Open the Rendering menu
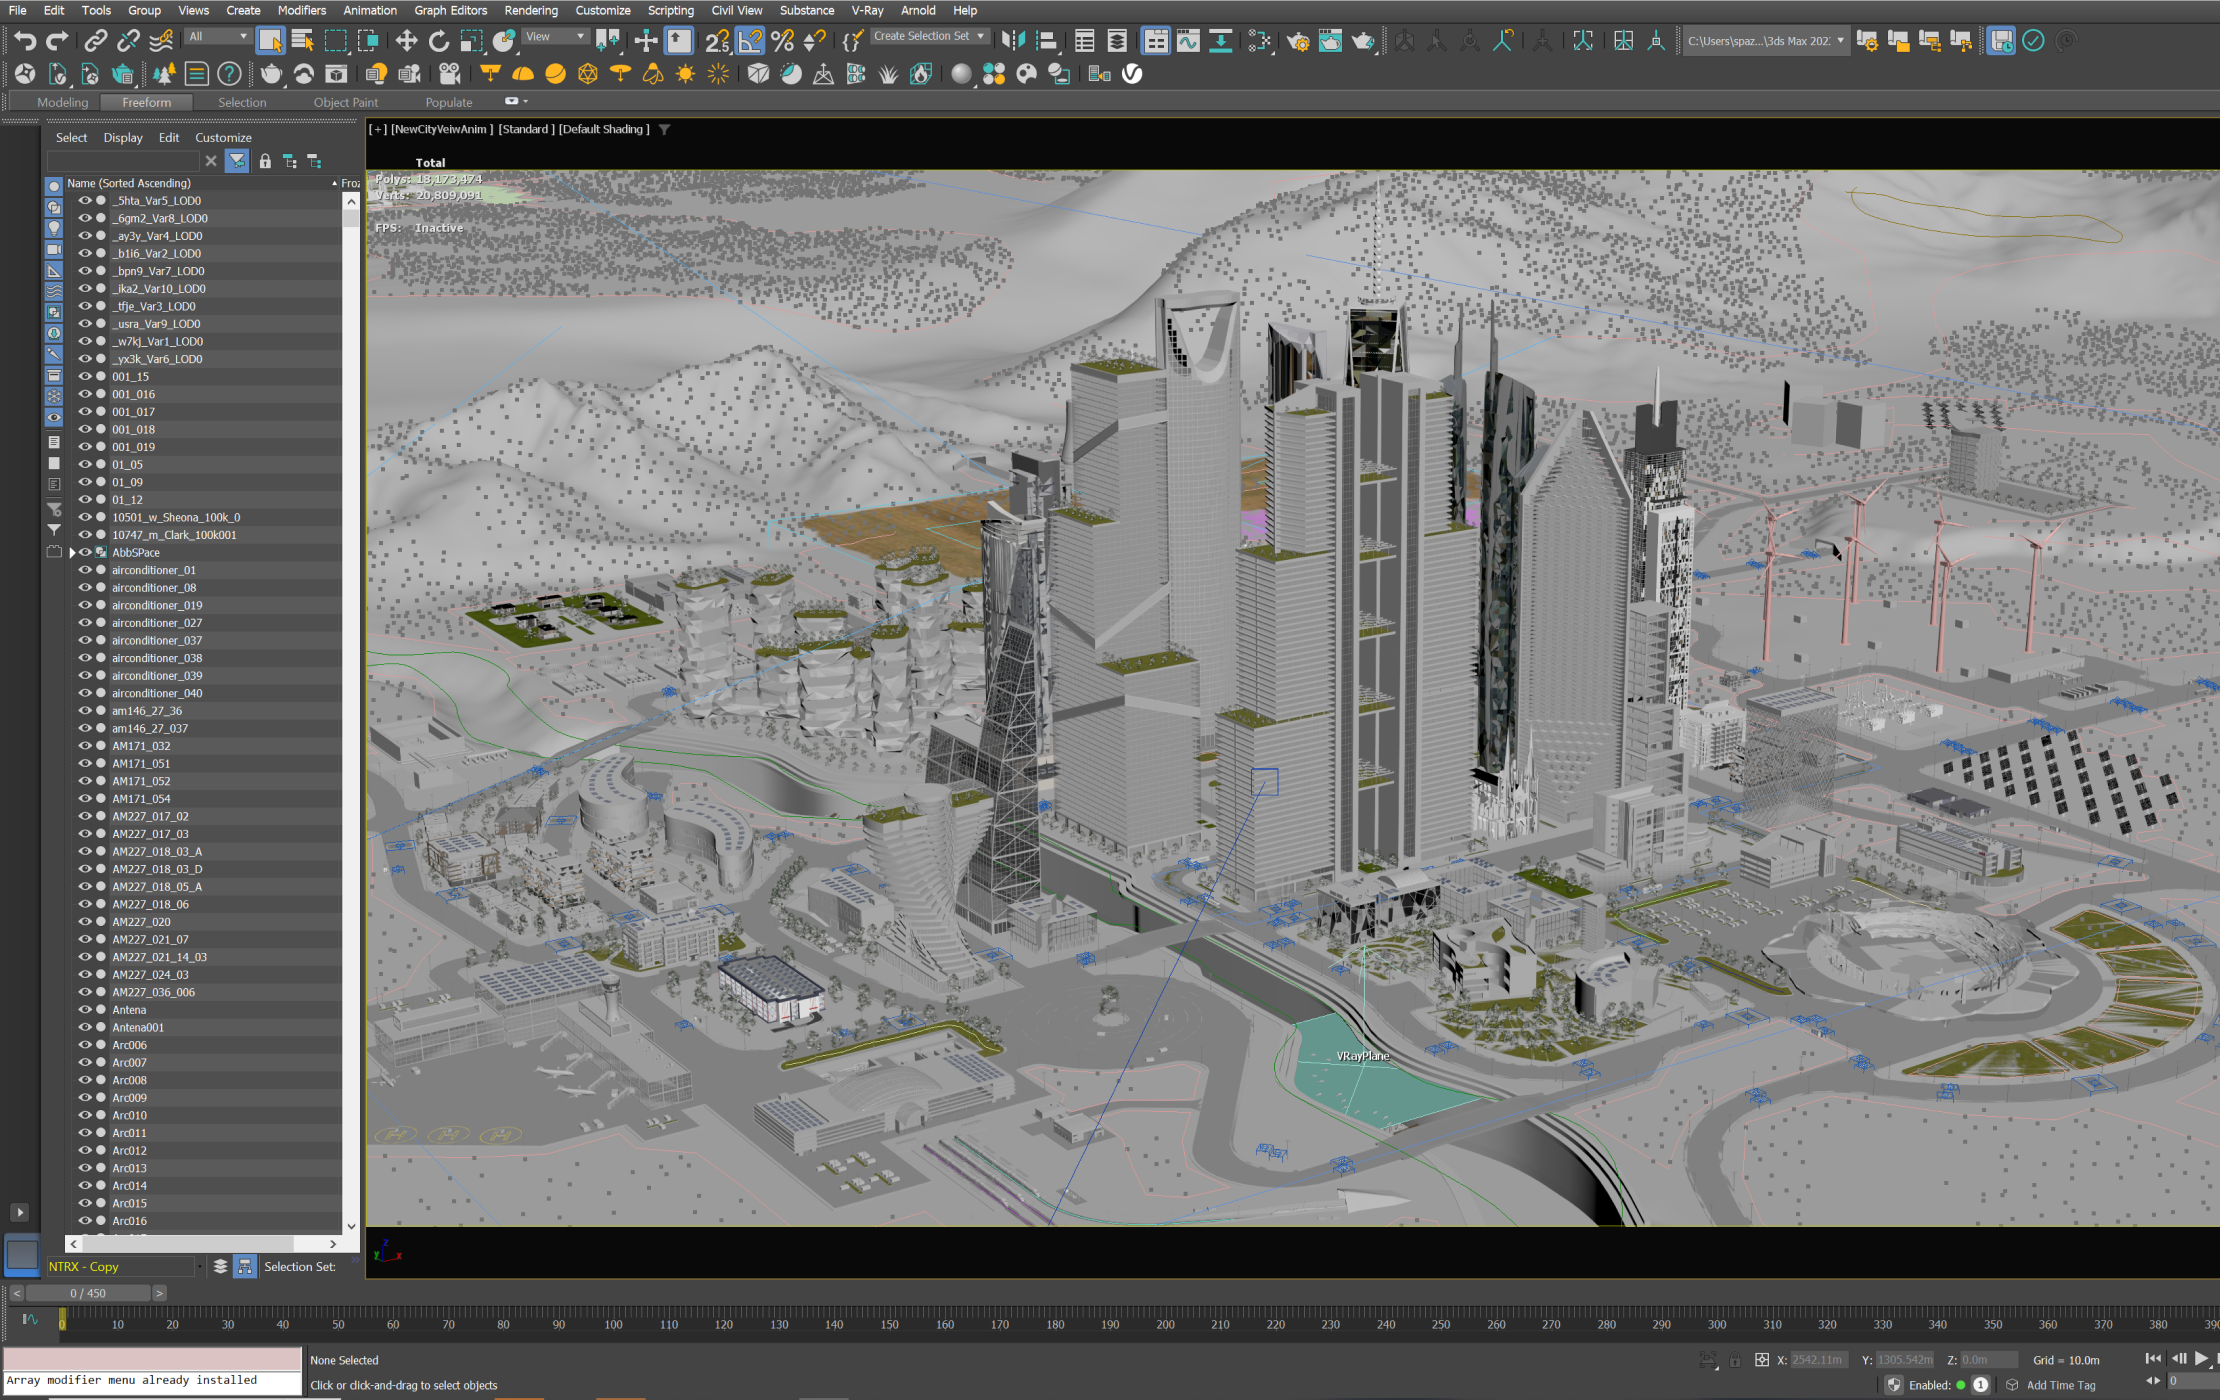The width and height of the screenshot is (2220, 1400). click(531, 10)
